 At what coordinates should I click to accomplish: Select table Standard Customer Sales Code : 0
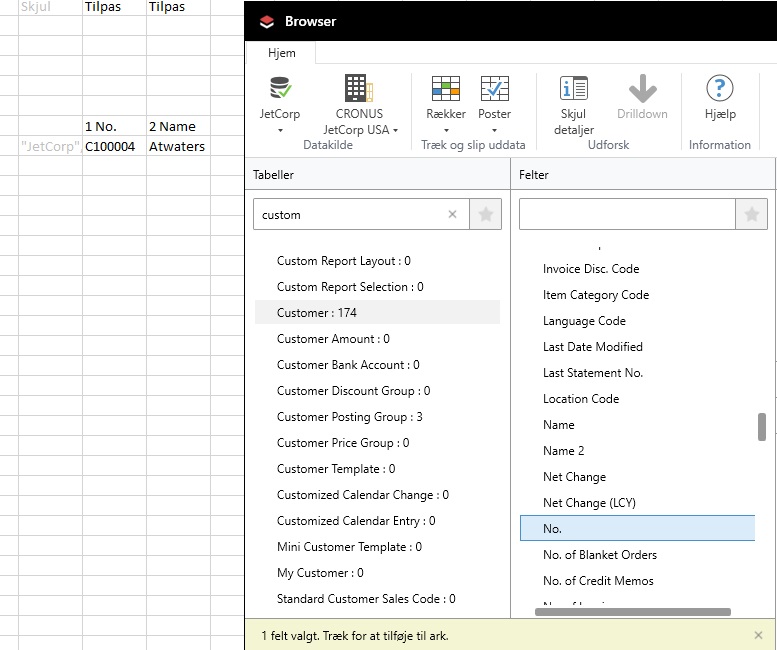(x=366, y=599)
